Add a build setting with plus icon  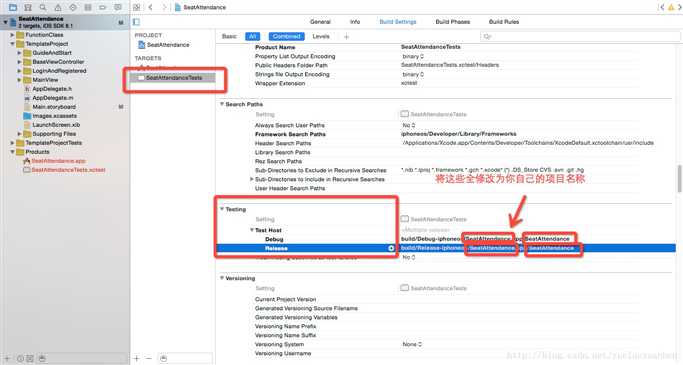[x=346, y=37]
